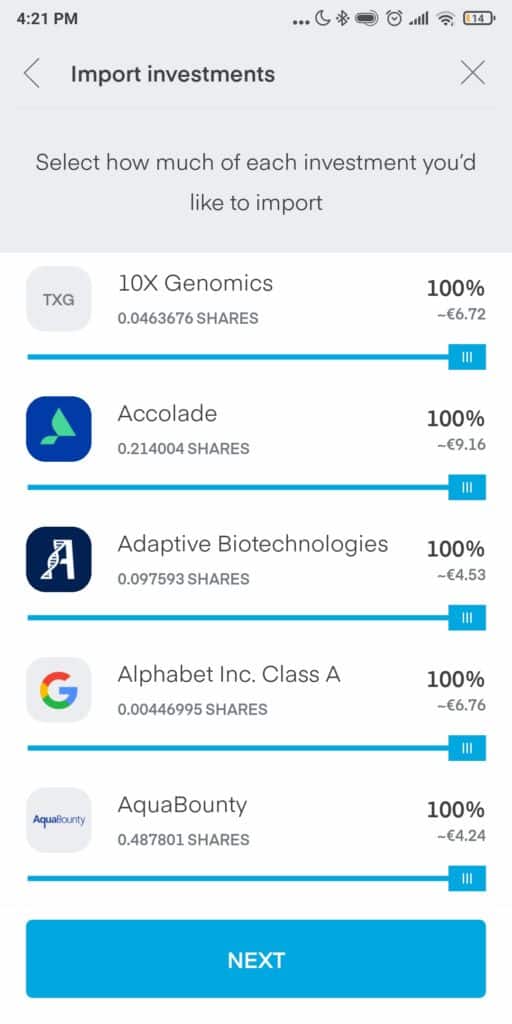Click the NEXT button
Image resolution: width=512 pixels, height=1024 pixels.
click(x=256, y=959)
